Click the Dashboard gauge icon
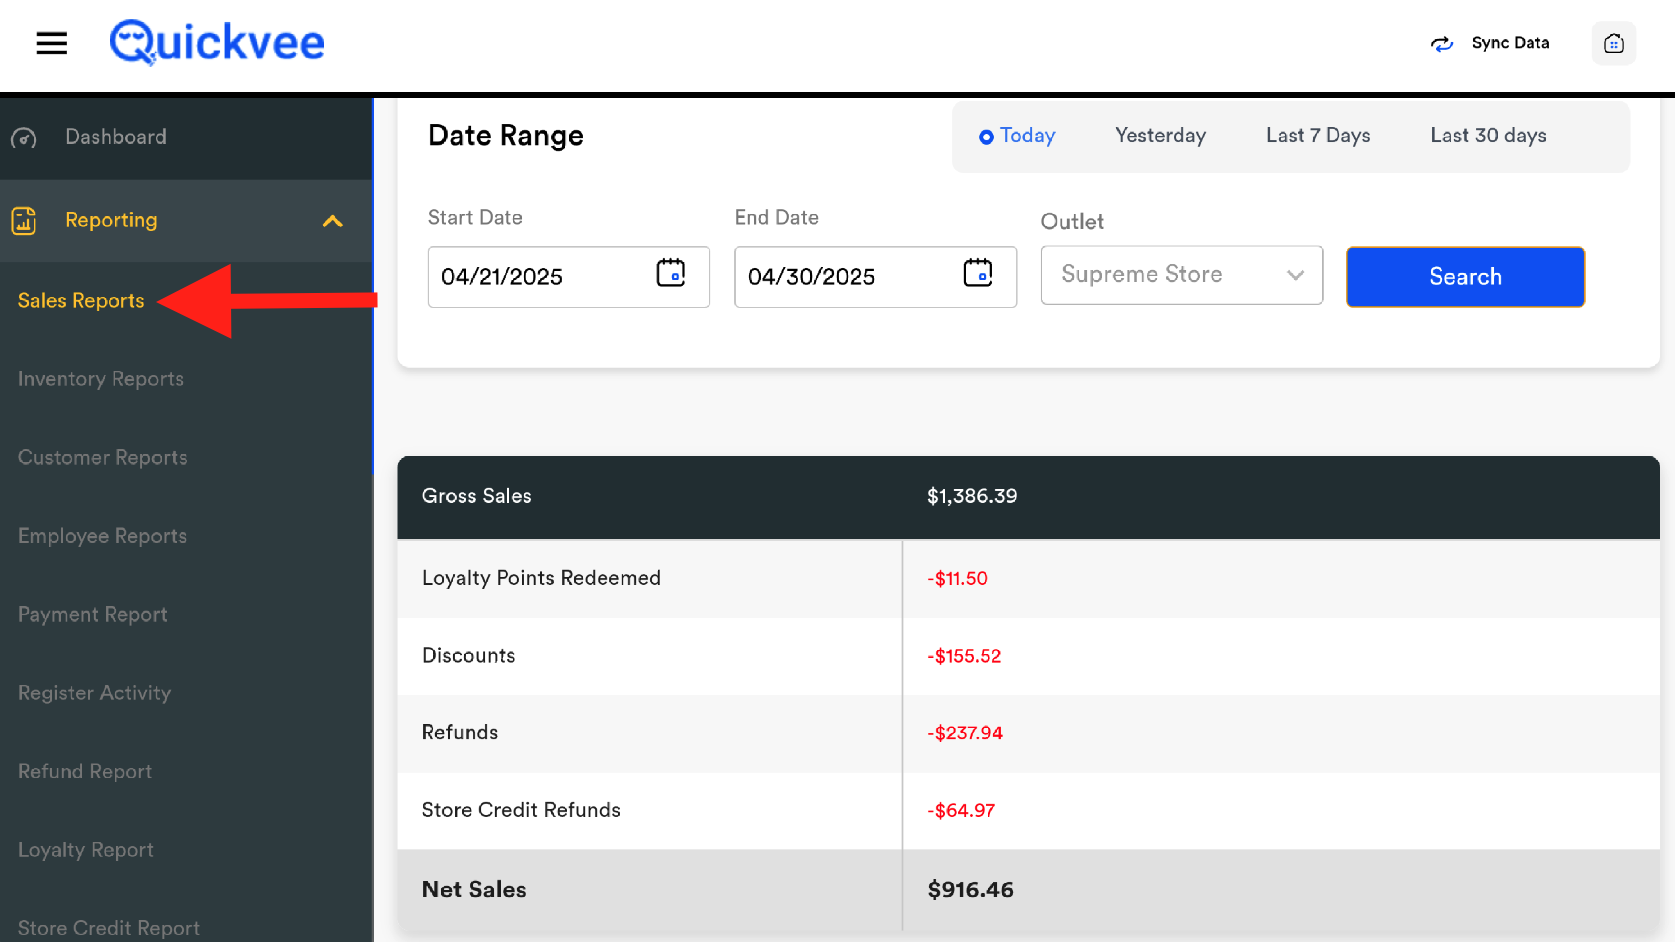 [x=24, y=138]
